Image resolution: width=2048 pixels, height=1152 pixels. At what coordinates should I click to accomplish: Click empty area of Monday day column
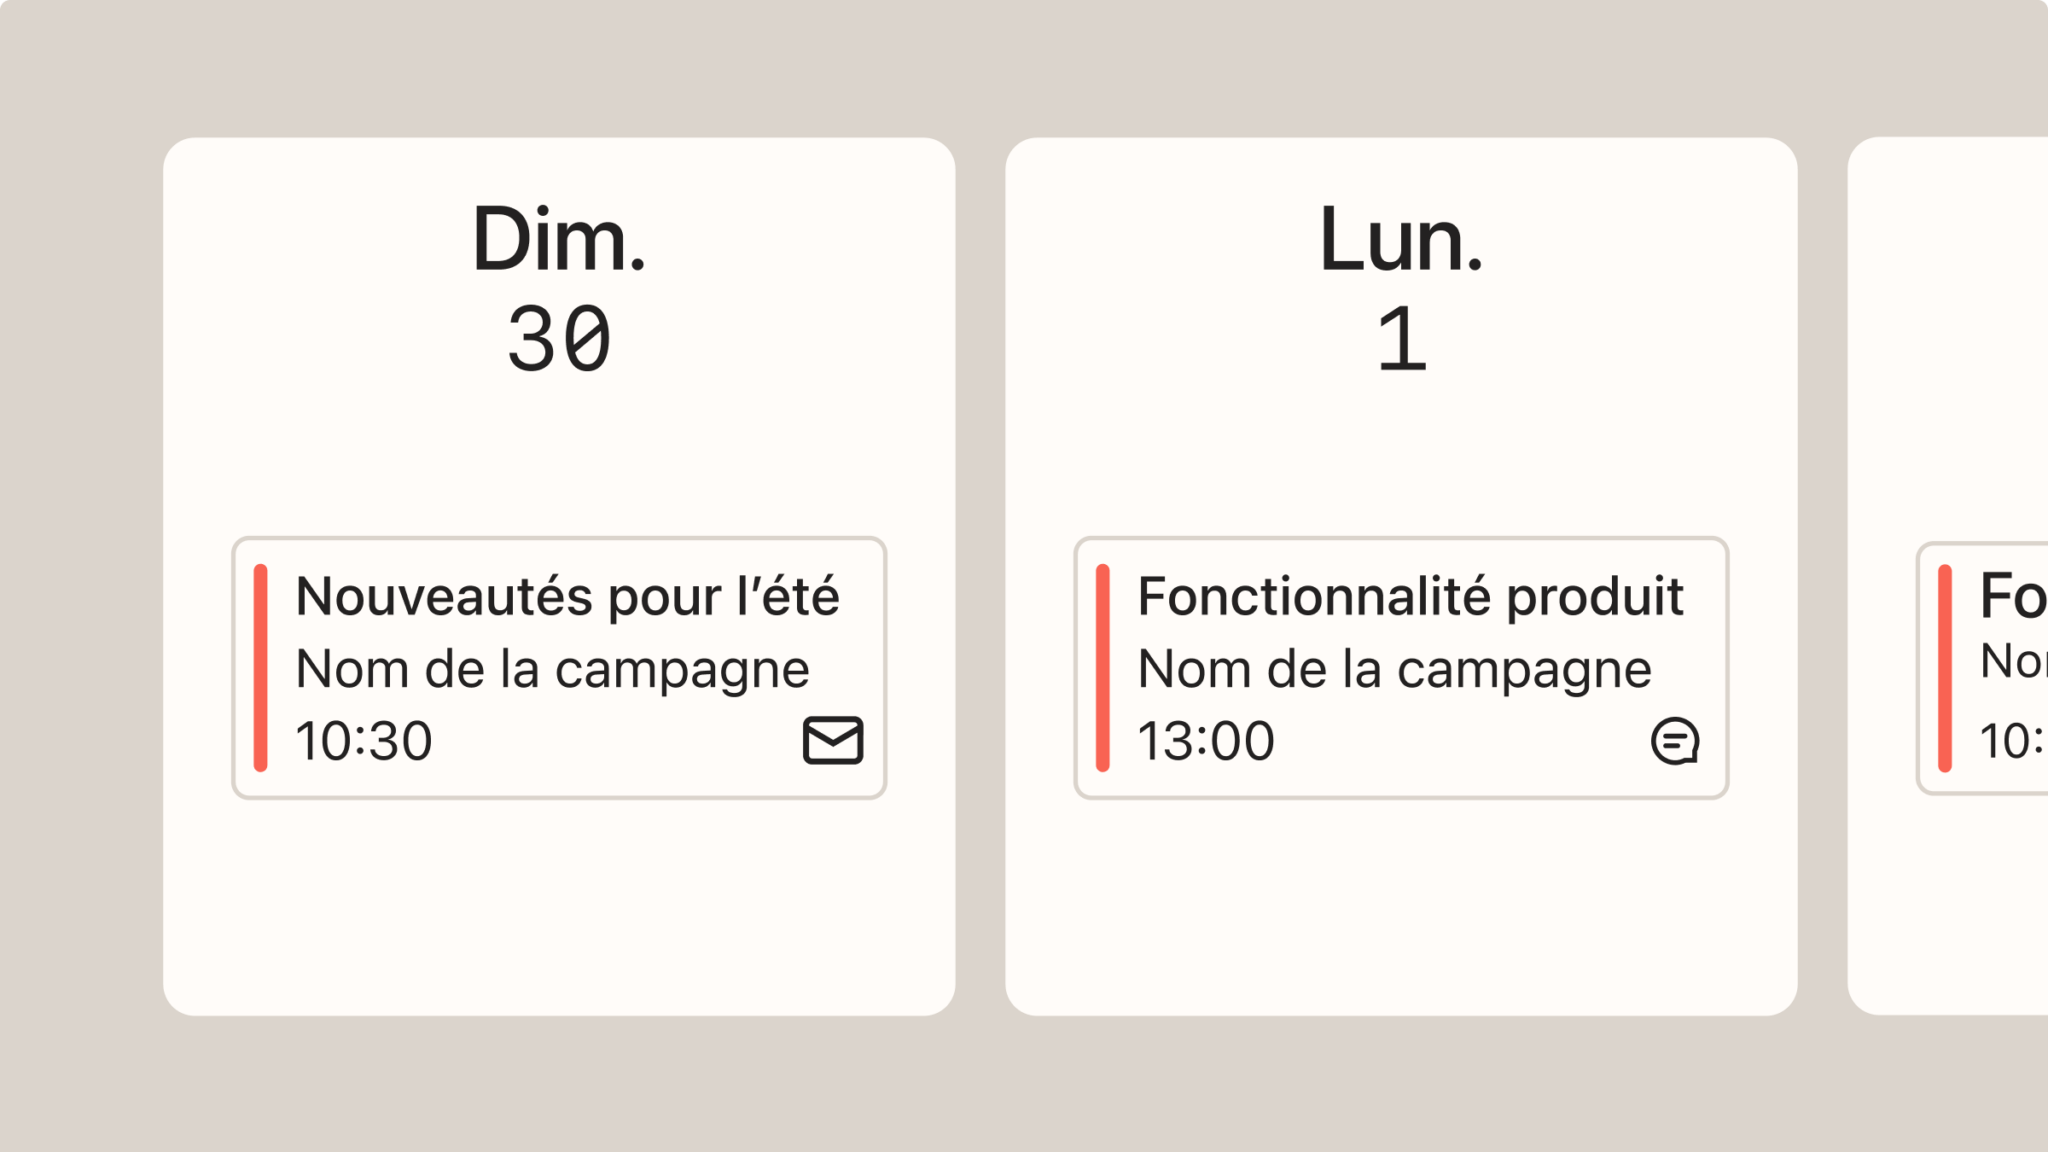(1401, 905)
